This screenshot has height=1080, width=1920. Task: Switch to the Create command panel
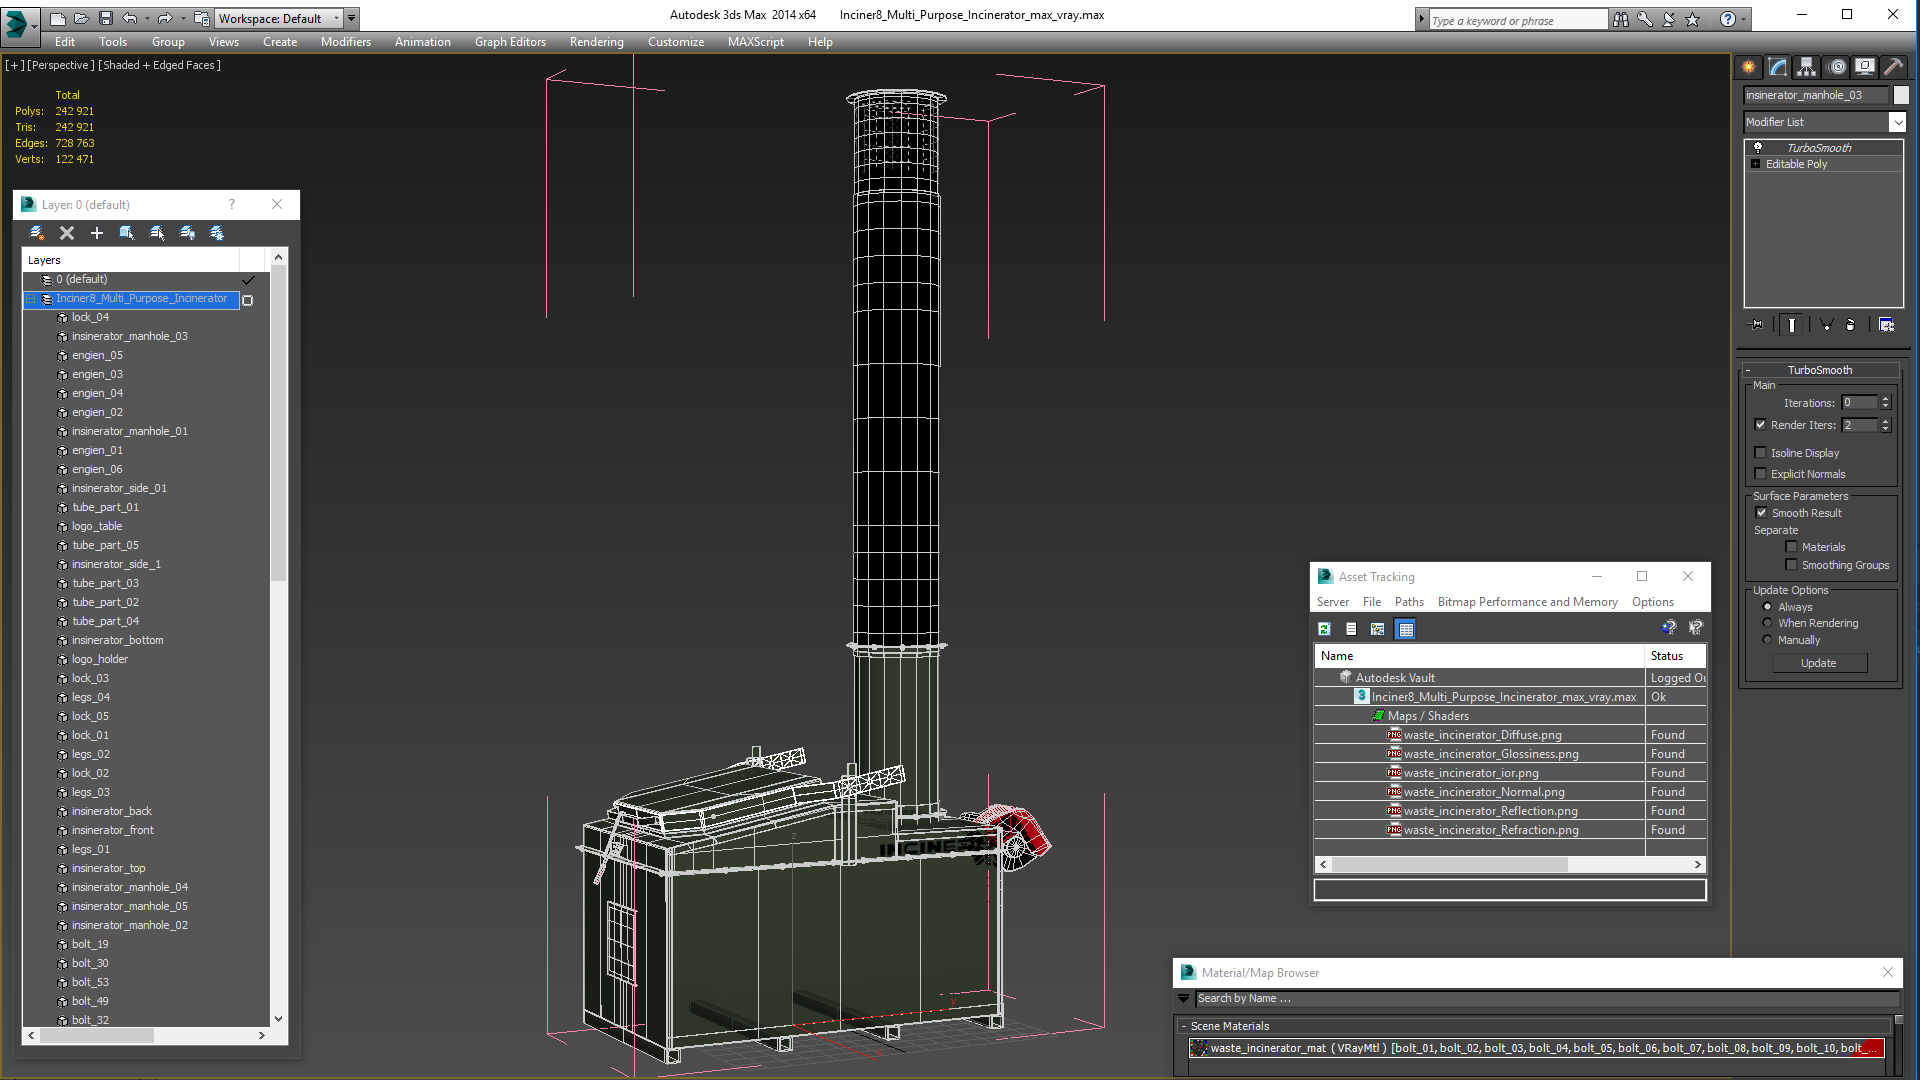(1748, 67)
